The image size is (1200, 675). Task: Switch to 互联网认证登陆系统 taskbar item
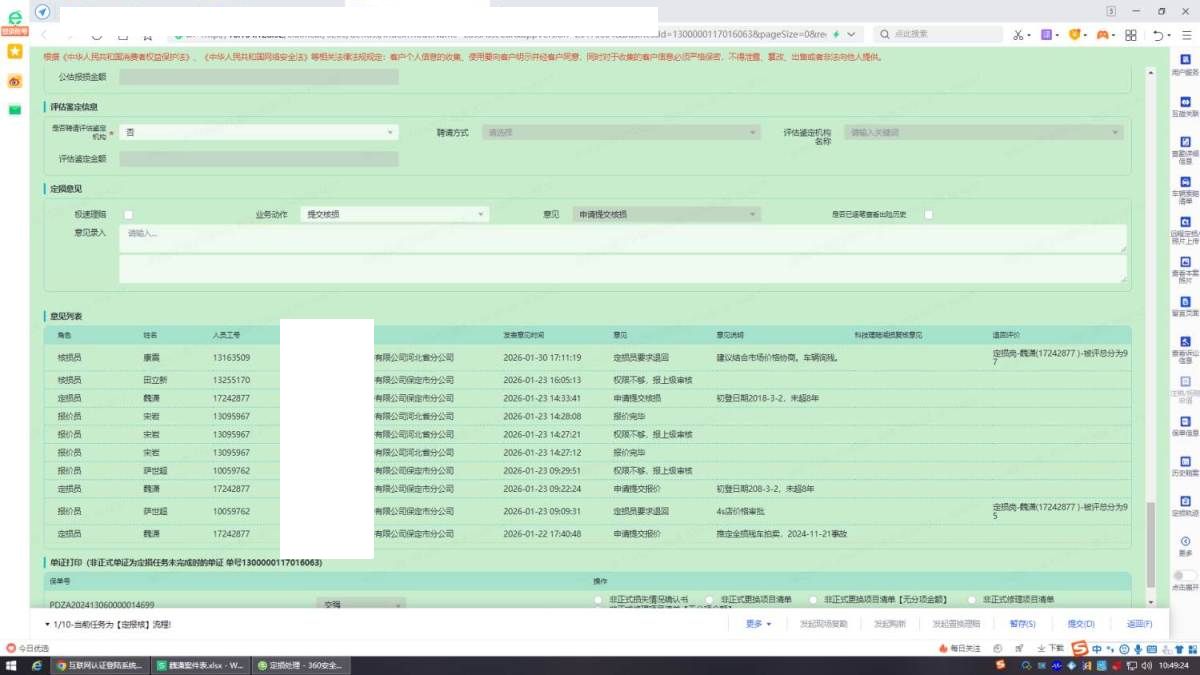click(x=101, y=665)
